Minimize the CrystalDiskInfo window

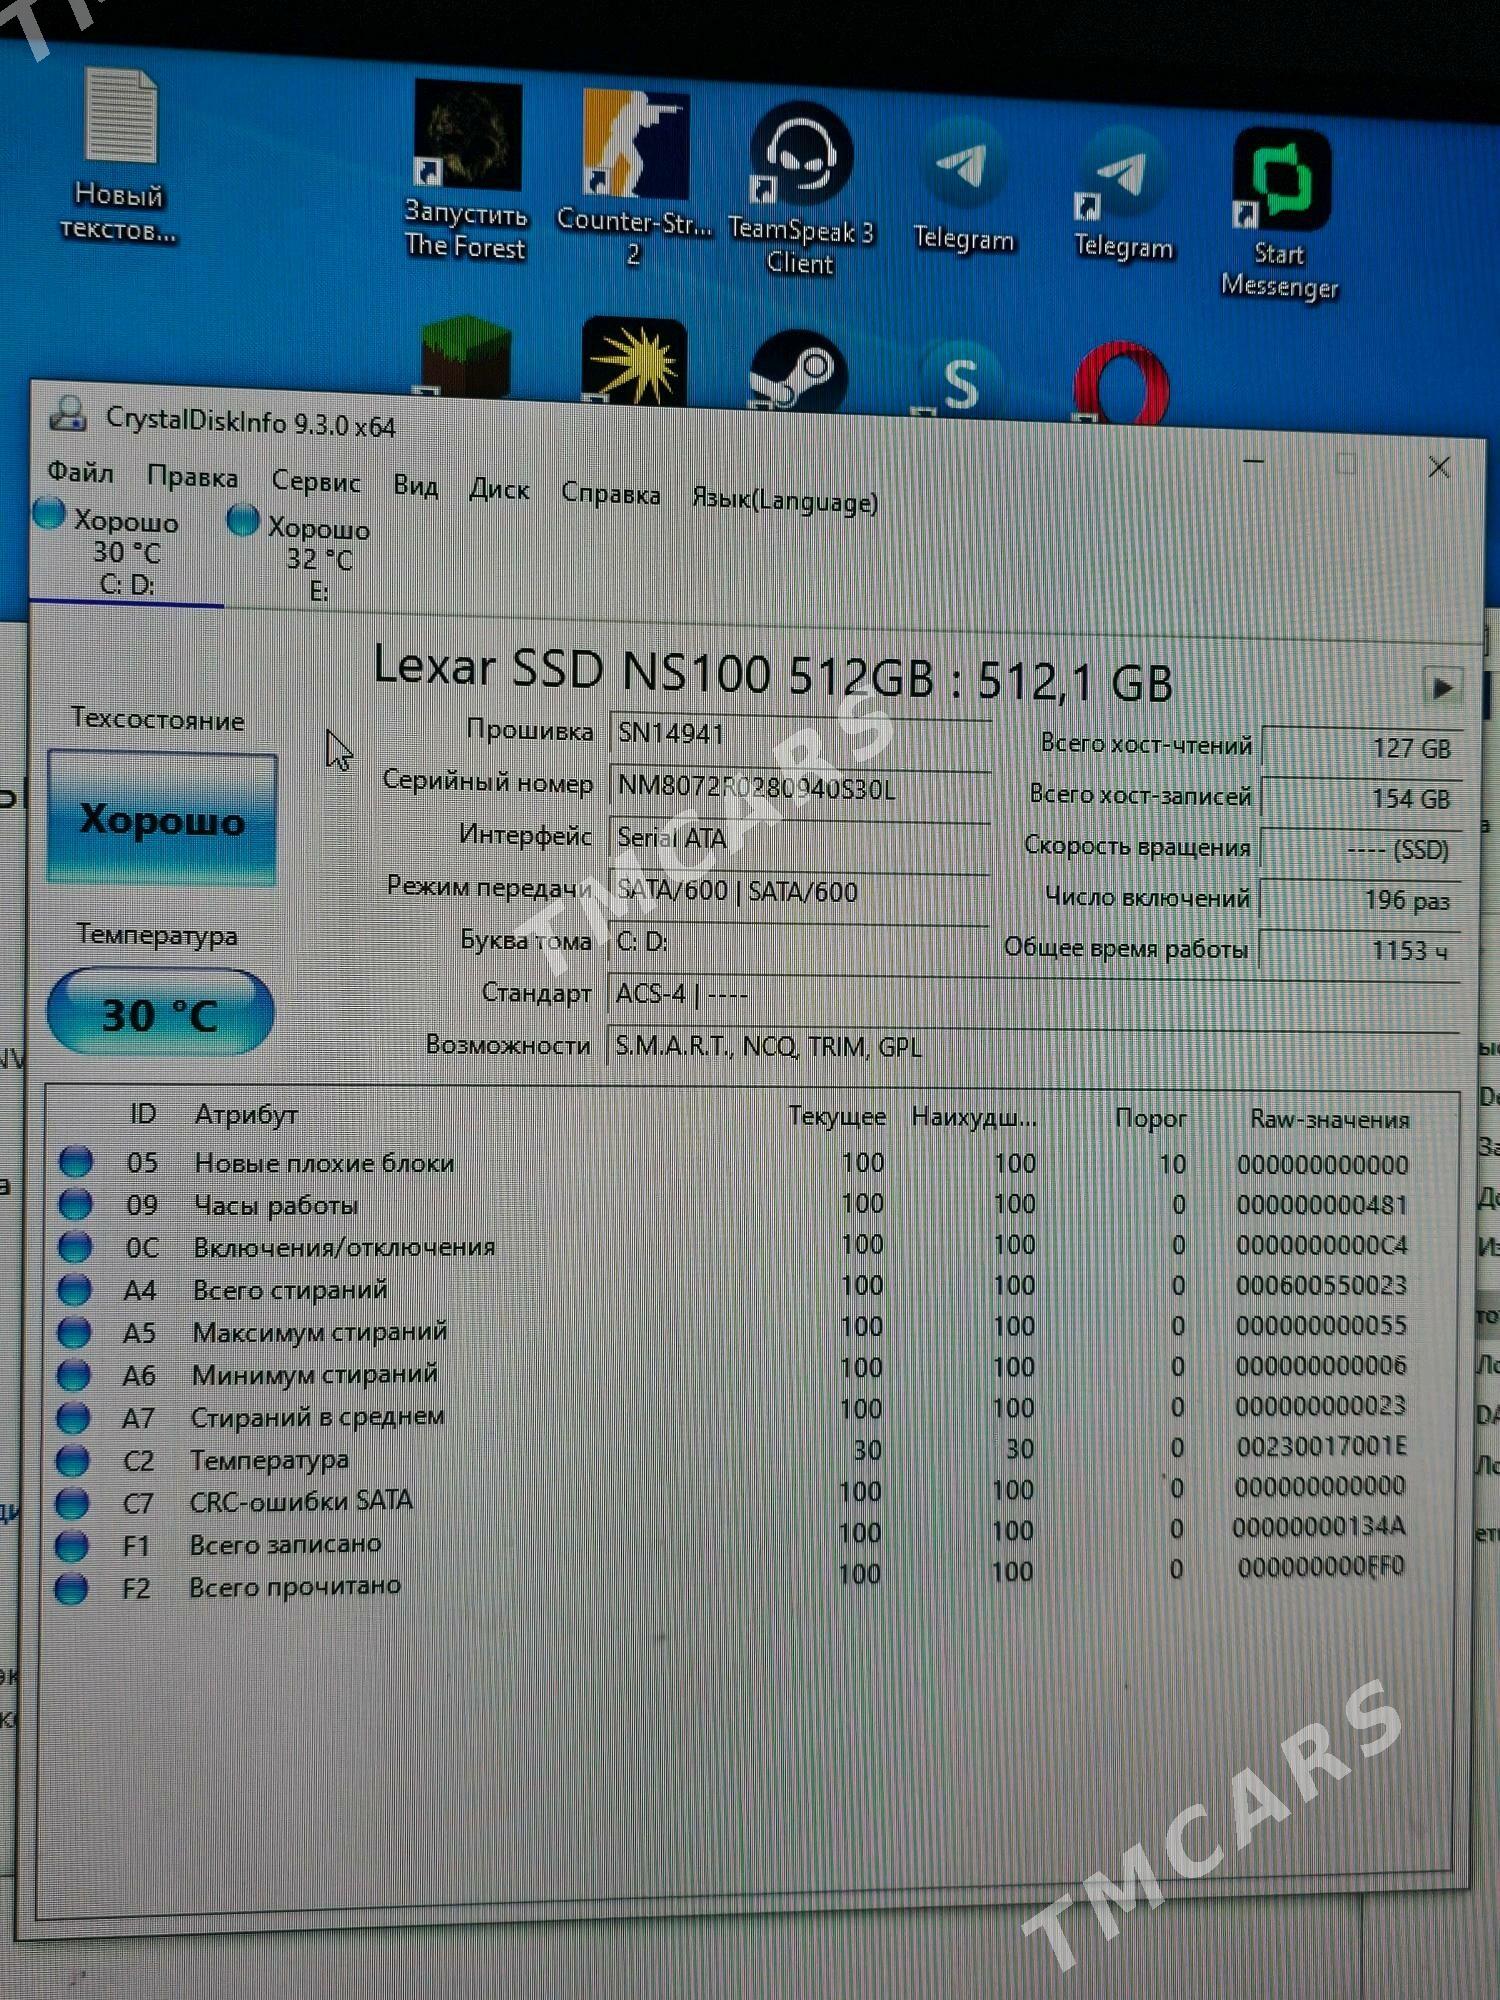click(x=1253, y=462)
